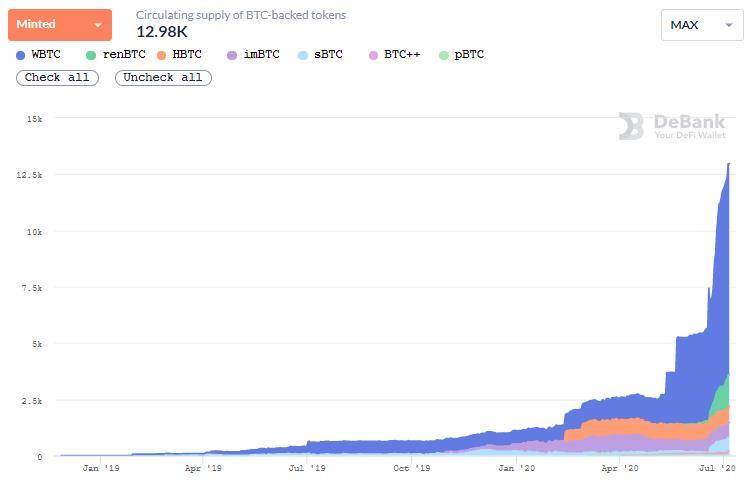Click the Uncheck all button

point(163,77)
